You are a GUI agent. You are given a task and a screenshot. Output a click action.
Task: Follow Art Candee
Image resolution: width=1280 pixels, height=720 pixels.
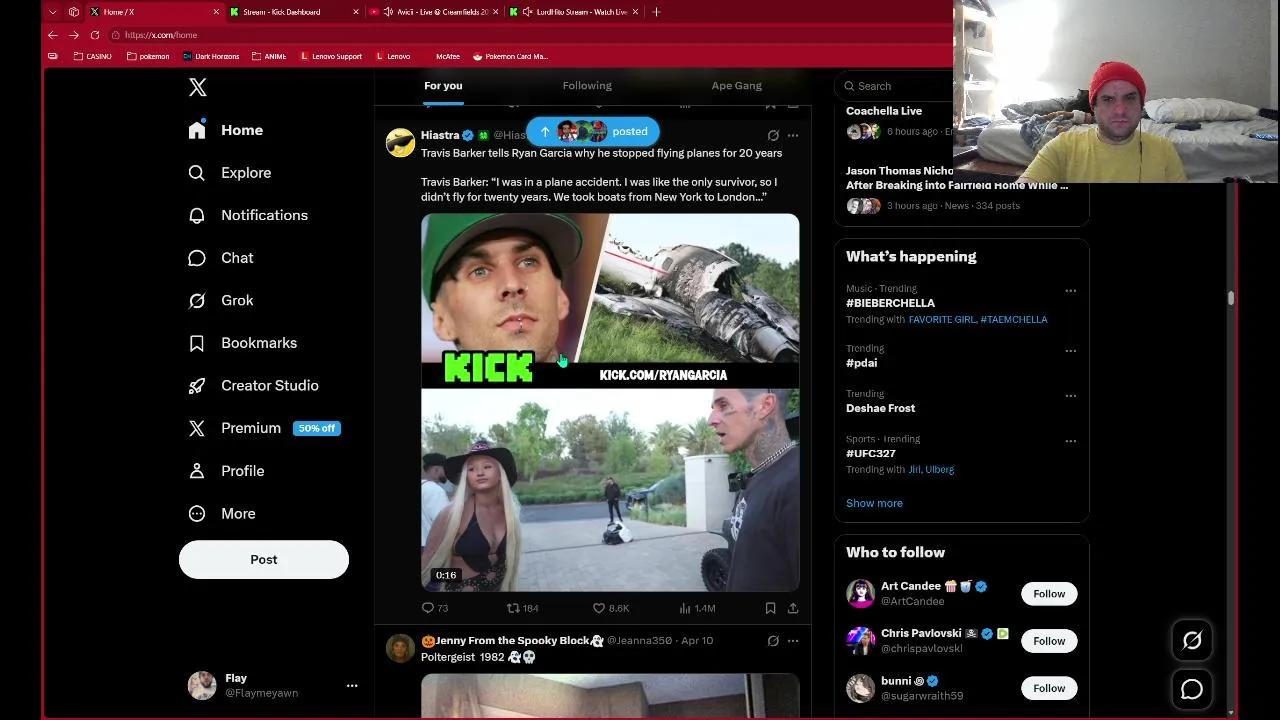pos(1049,594)
